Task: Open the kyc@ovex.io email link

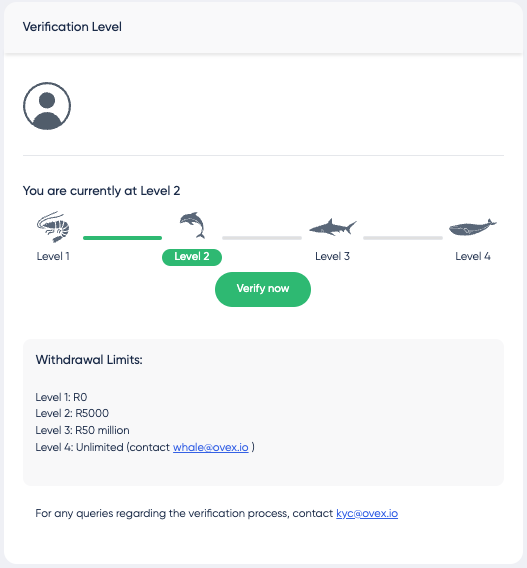Action: click(x=367, y=513)
